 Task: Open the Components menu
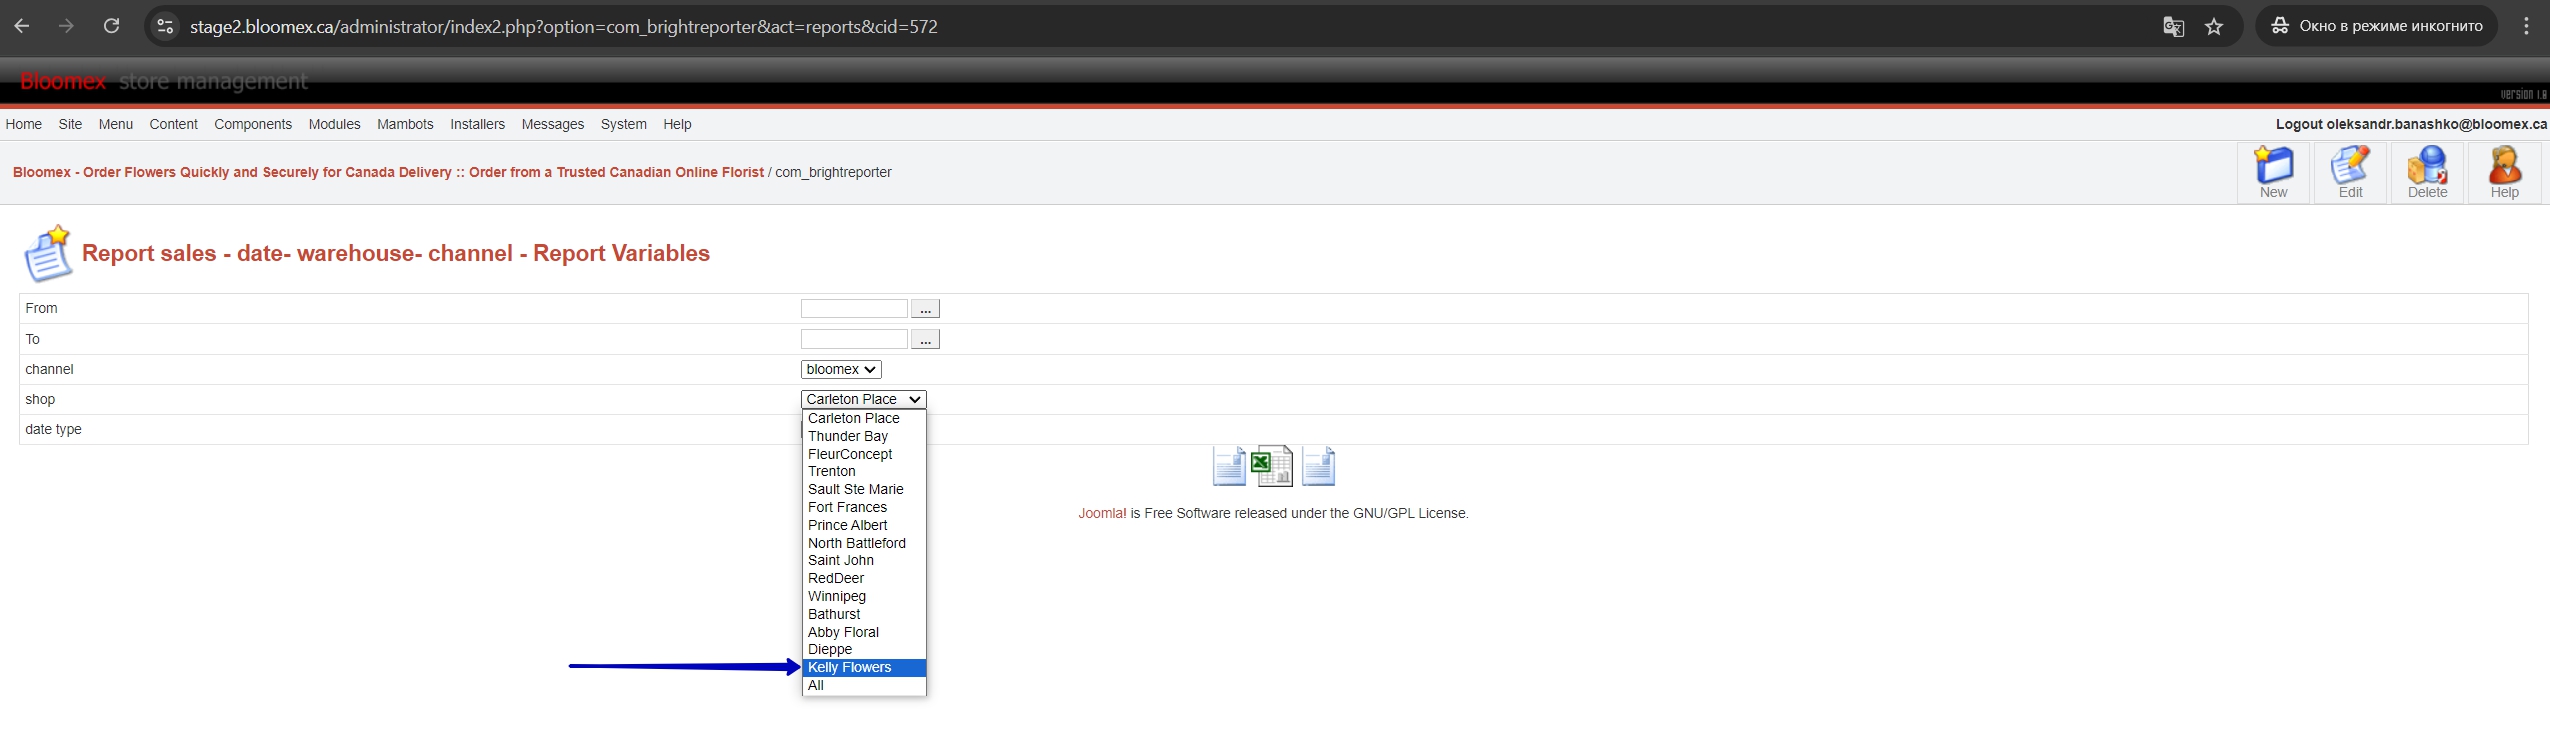pos(253,124)
